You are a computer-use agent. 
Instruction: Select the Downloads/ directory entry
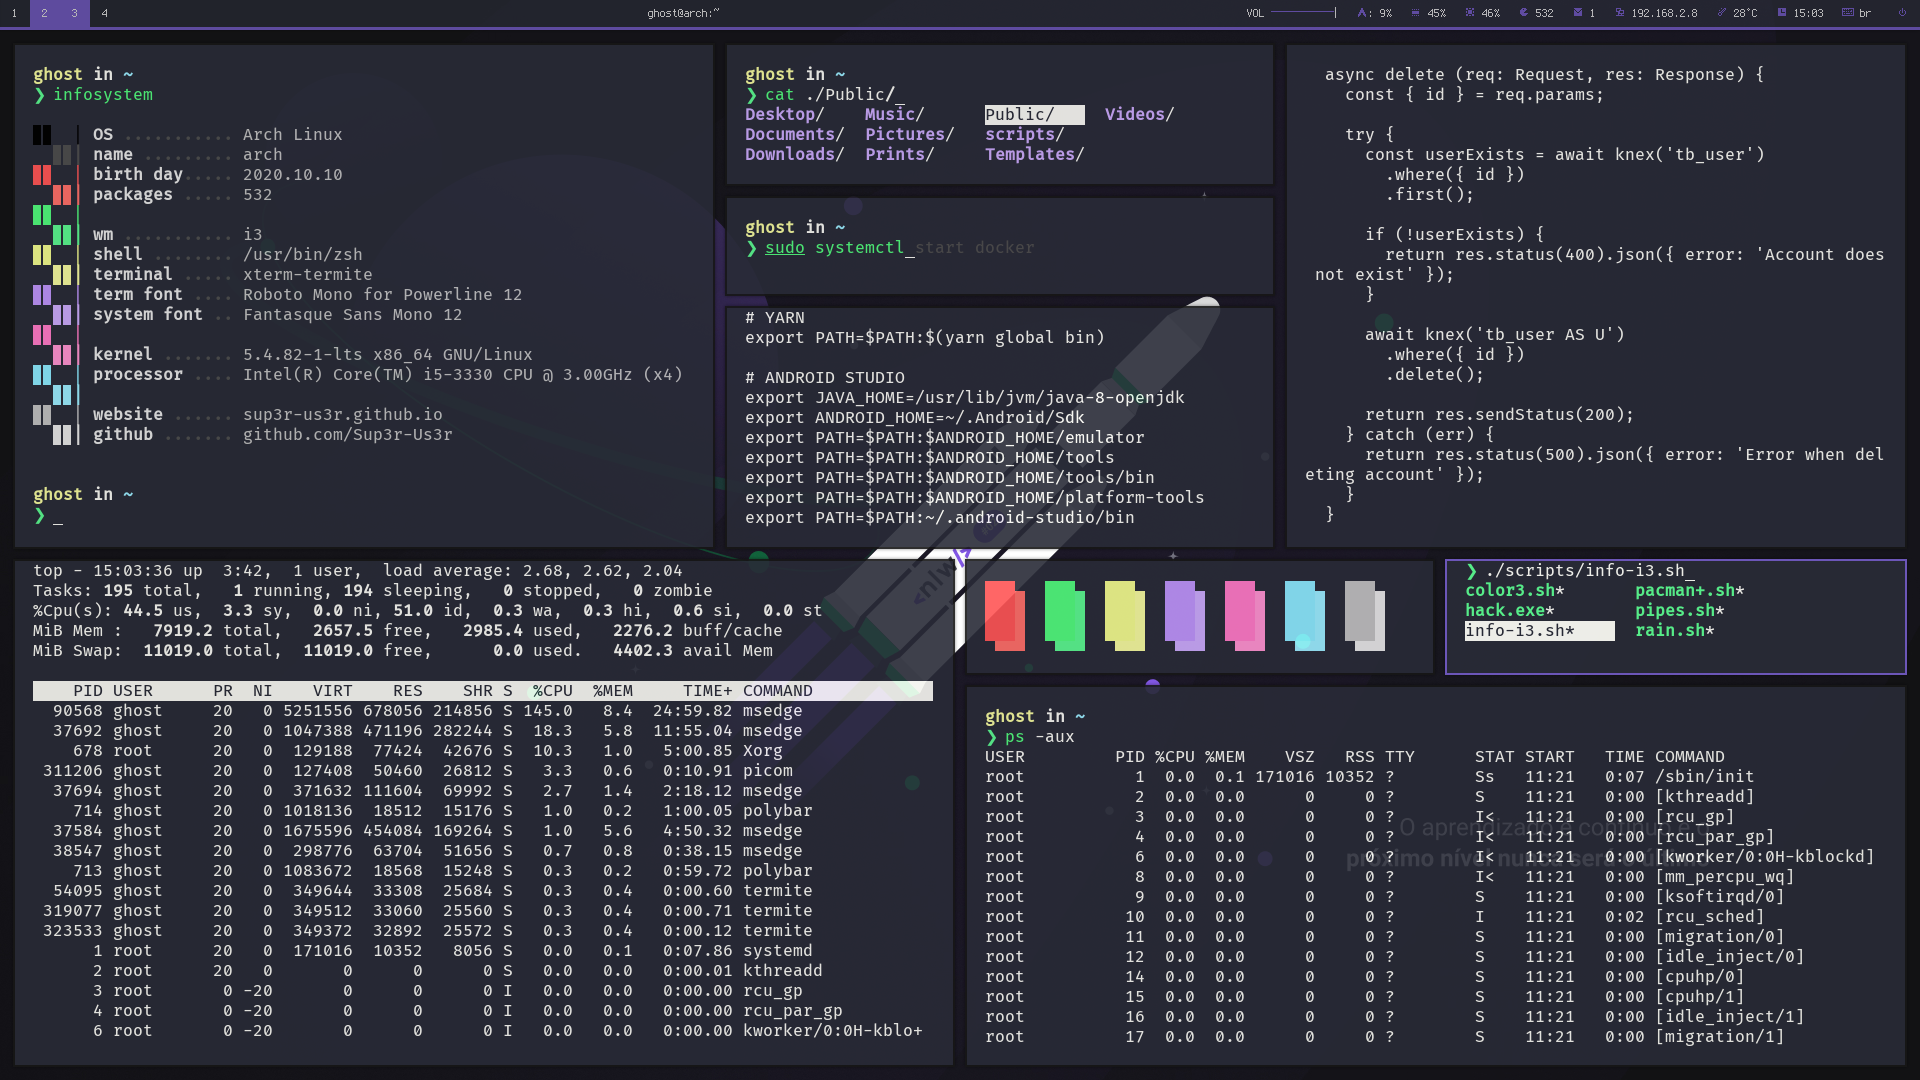(x=794, y=155)
